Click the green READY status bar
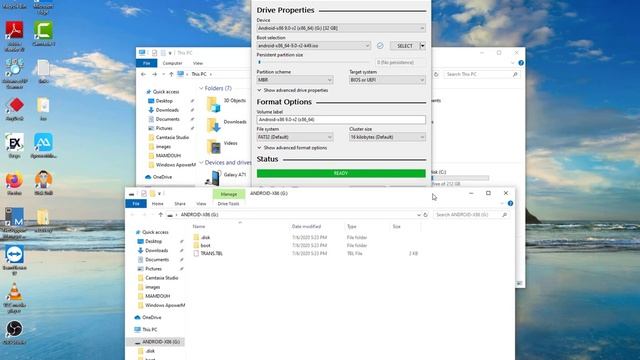The image size is (640, 360). click(341, 173)
